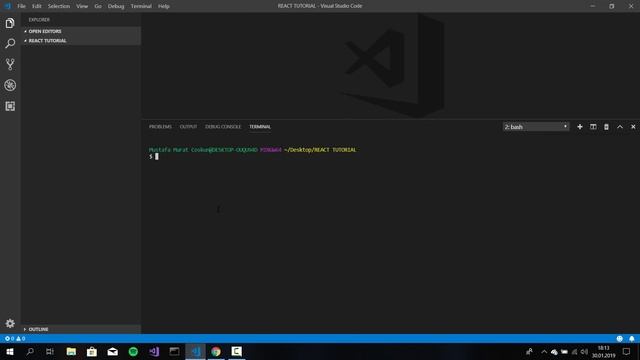Open the Manage gear menu
Screen dimensions: 640x360
pyautogui.click(x=10, y=323)
